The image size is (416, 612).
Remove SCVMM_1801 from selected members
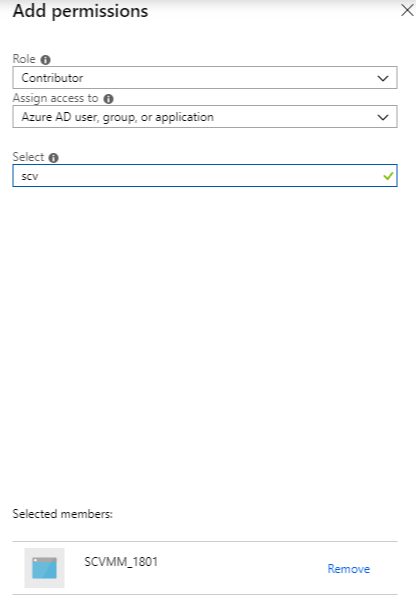click(348, 569)
